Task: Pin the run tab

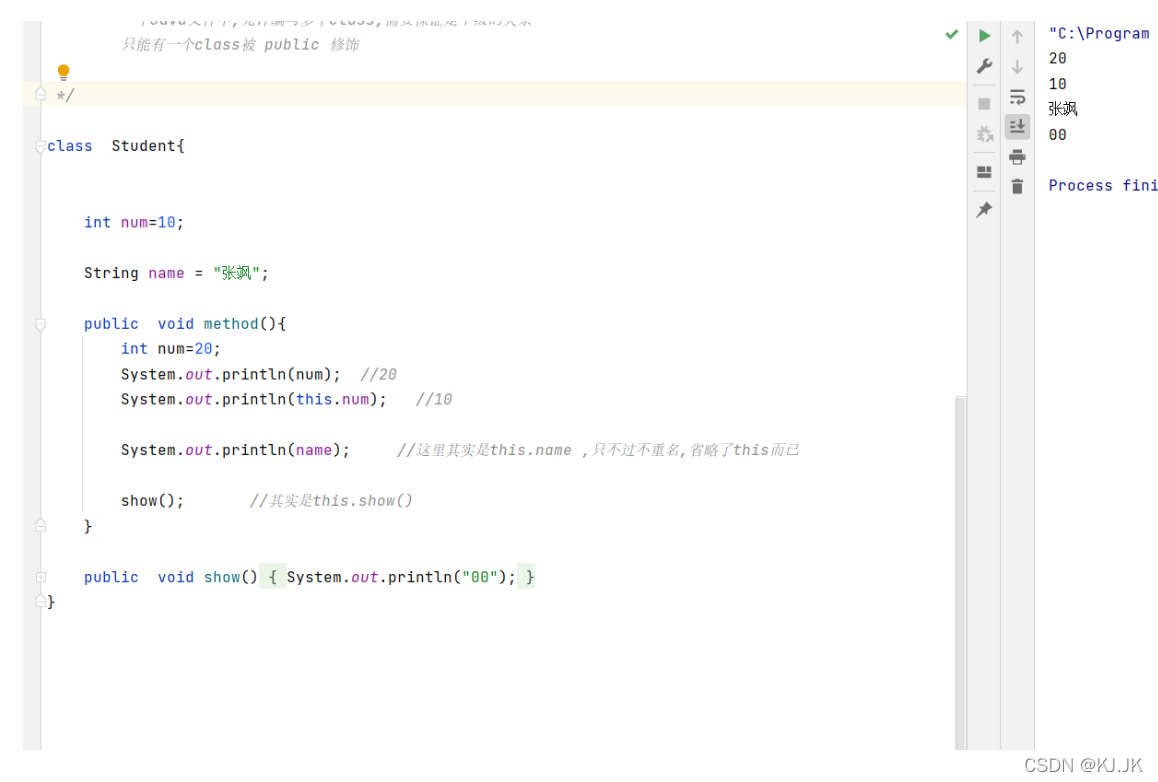Action: pos(985,210)
